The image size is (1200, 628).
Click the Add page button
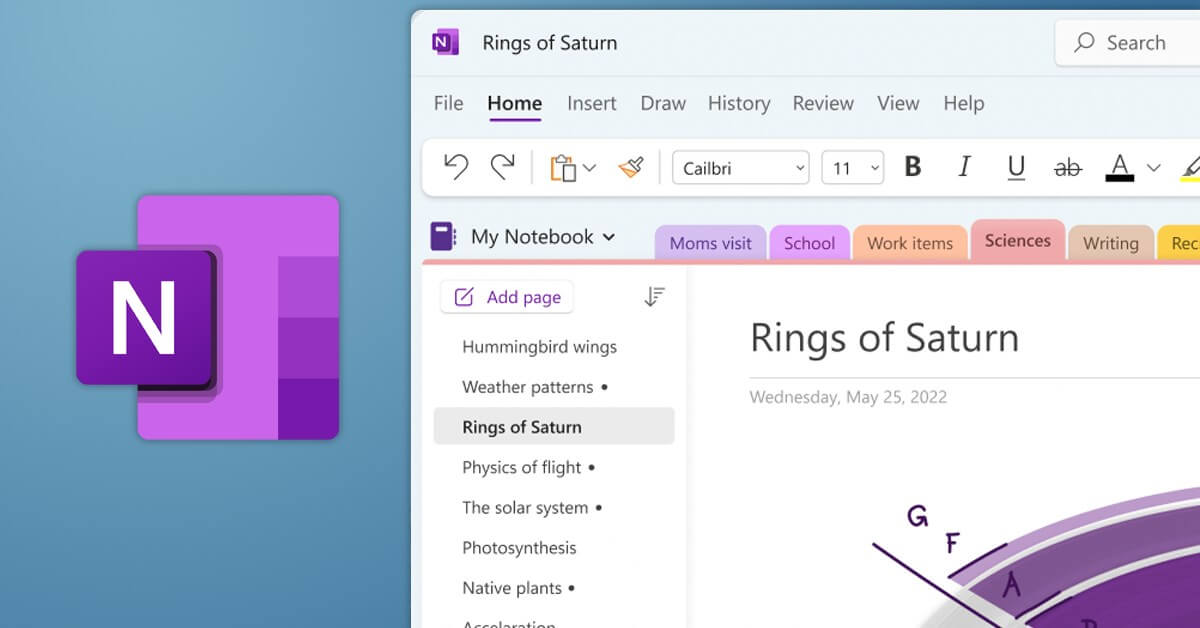coord(506,296)
